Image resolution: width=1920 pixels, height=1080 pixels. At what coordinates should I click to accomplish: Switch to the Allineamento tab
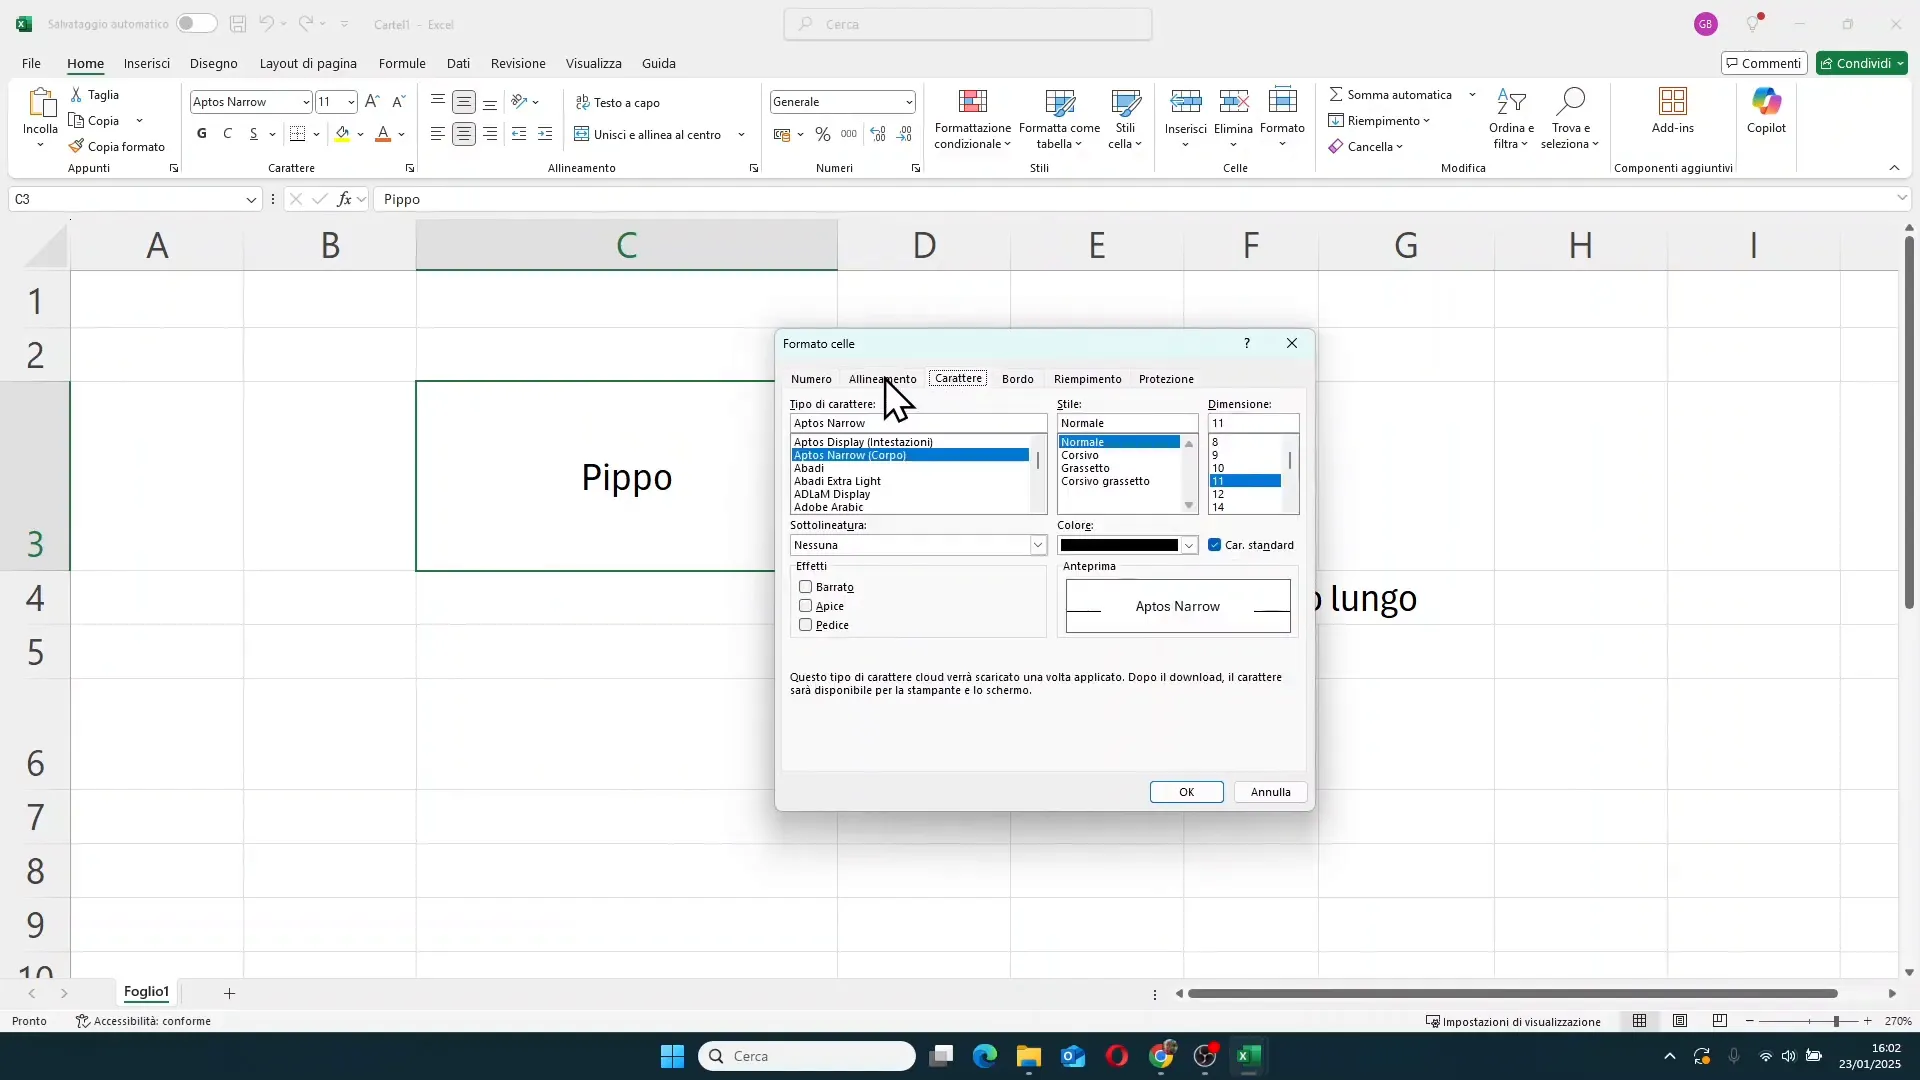coord(882,379)
